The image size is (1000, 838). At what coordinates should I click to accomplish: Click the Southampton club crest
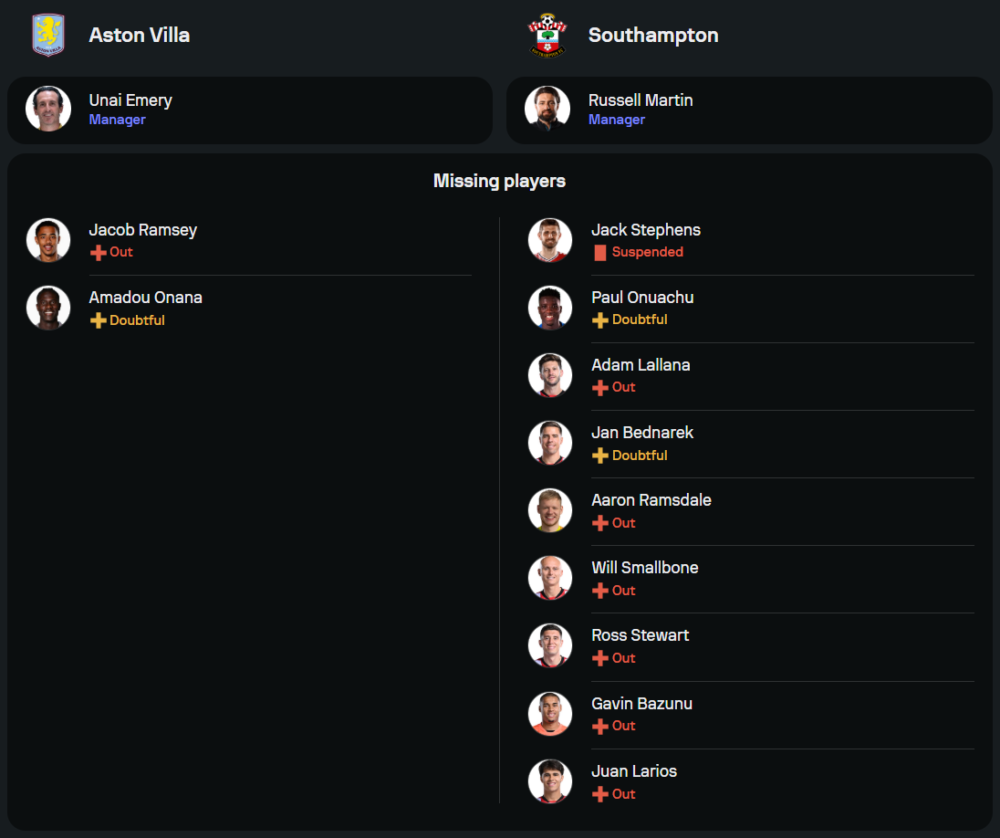(x=547, y=35)
